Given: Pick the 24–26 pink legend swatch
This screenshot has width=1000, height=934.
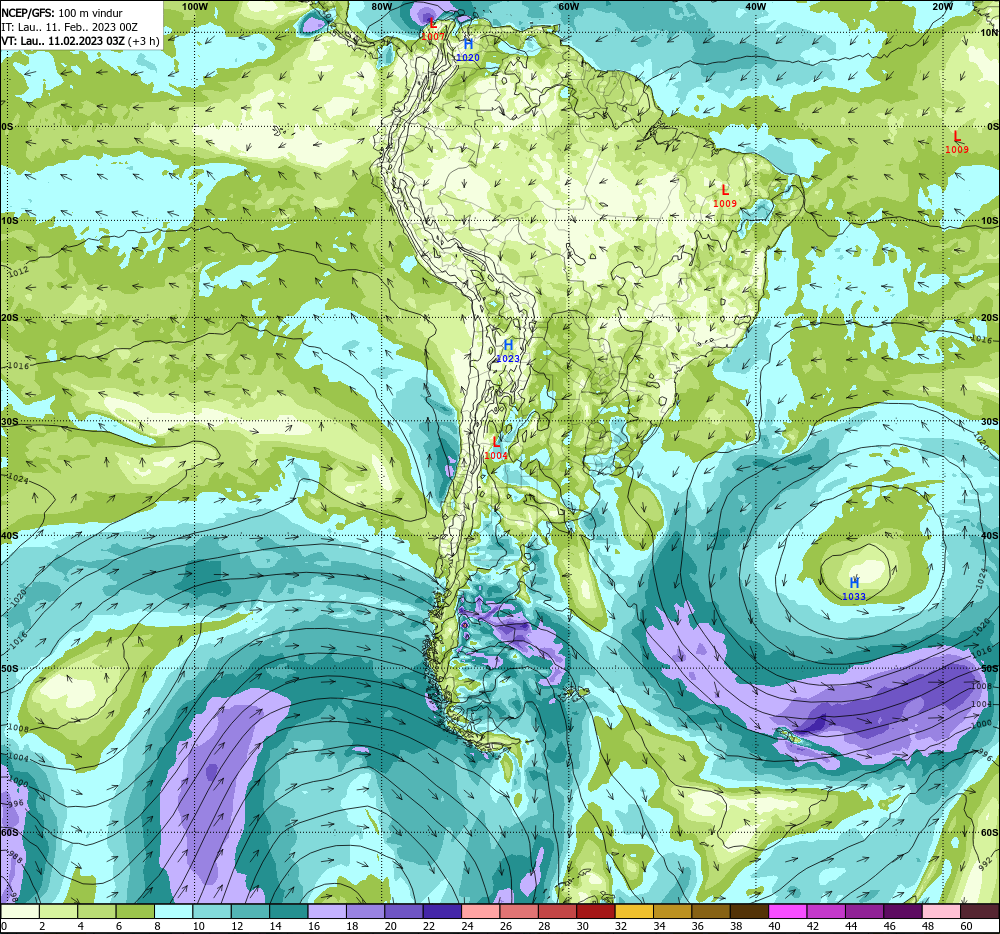Looking at the screenshot, I should pos(481,911).
